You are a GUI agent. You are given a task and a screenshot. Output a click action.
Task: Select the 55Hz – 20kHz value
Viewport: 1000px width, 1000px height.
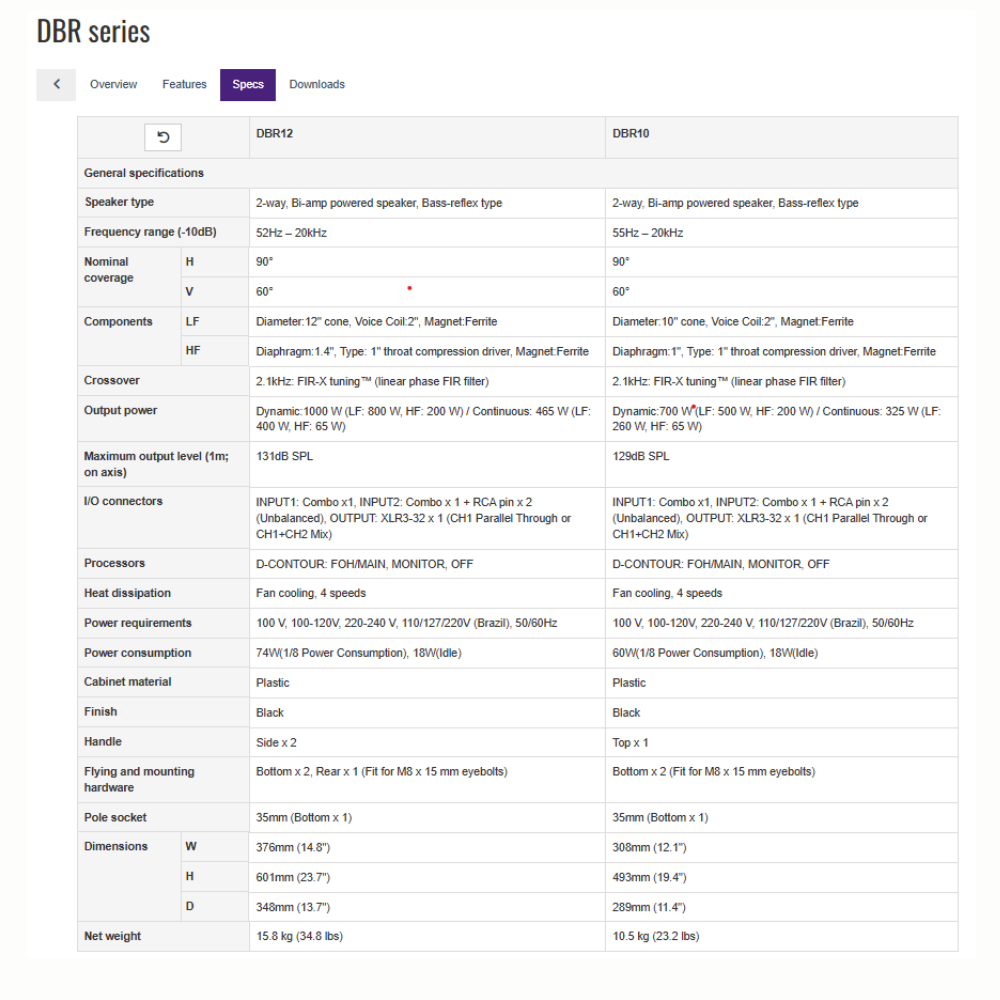coord(648,233)
